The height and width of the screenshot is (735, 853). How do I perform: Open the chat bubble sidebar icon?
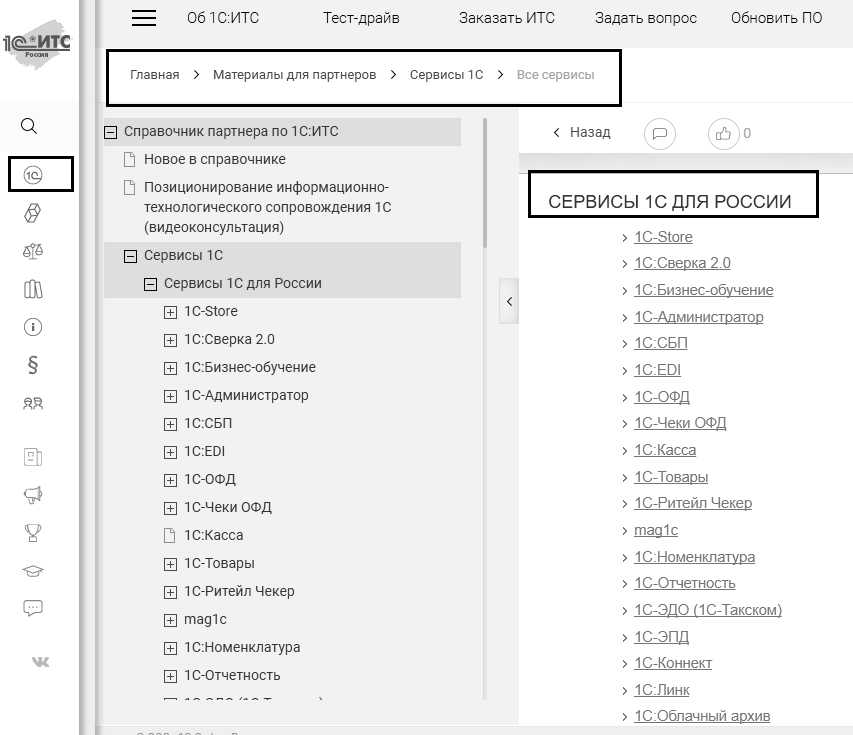click(33, 608)
